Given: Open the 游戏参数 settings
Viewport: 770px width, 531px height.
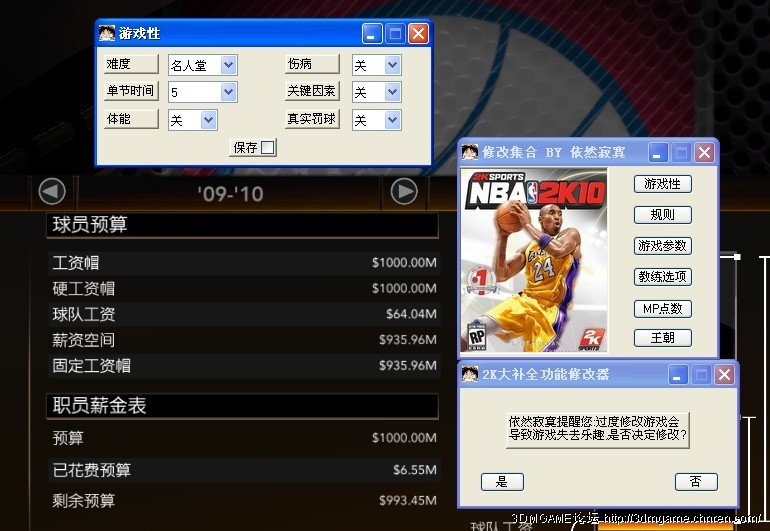Looking at the screenshot, I should pyautogui.click(x=662, y=246).
